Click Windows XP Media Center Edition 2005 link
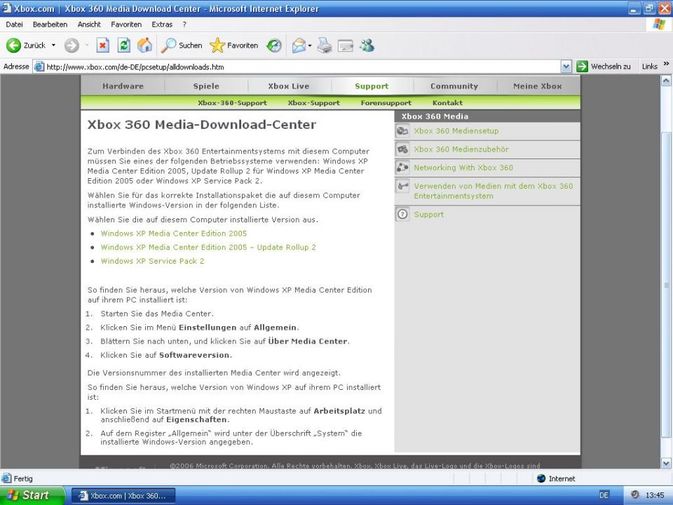The image size is (673, 505). 174,233
